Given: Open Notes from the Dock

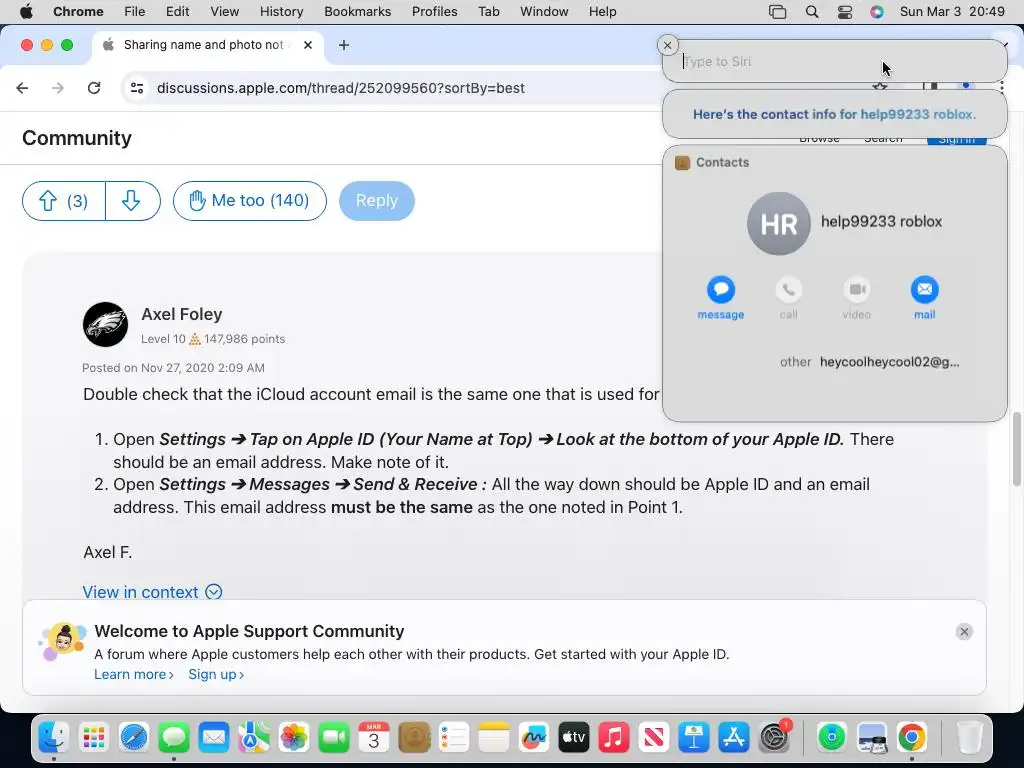Looking at the screenshot, I should point(494,738).
